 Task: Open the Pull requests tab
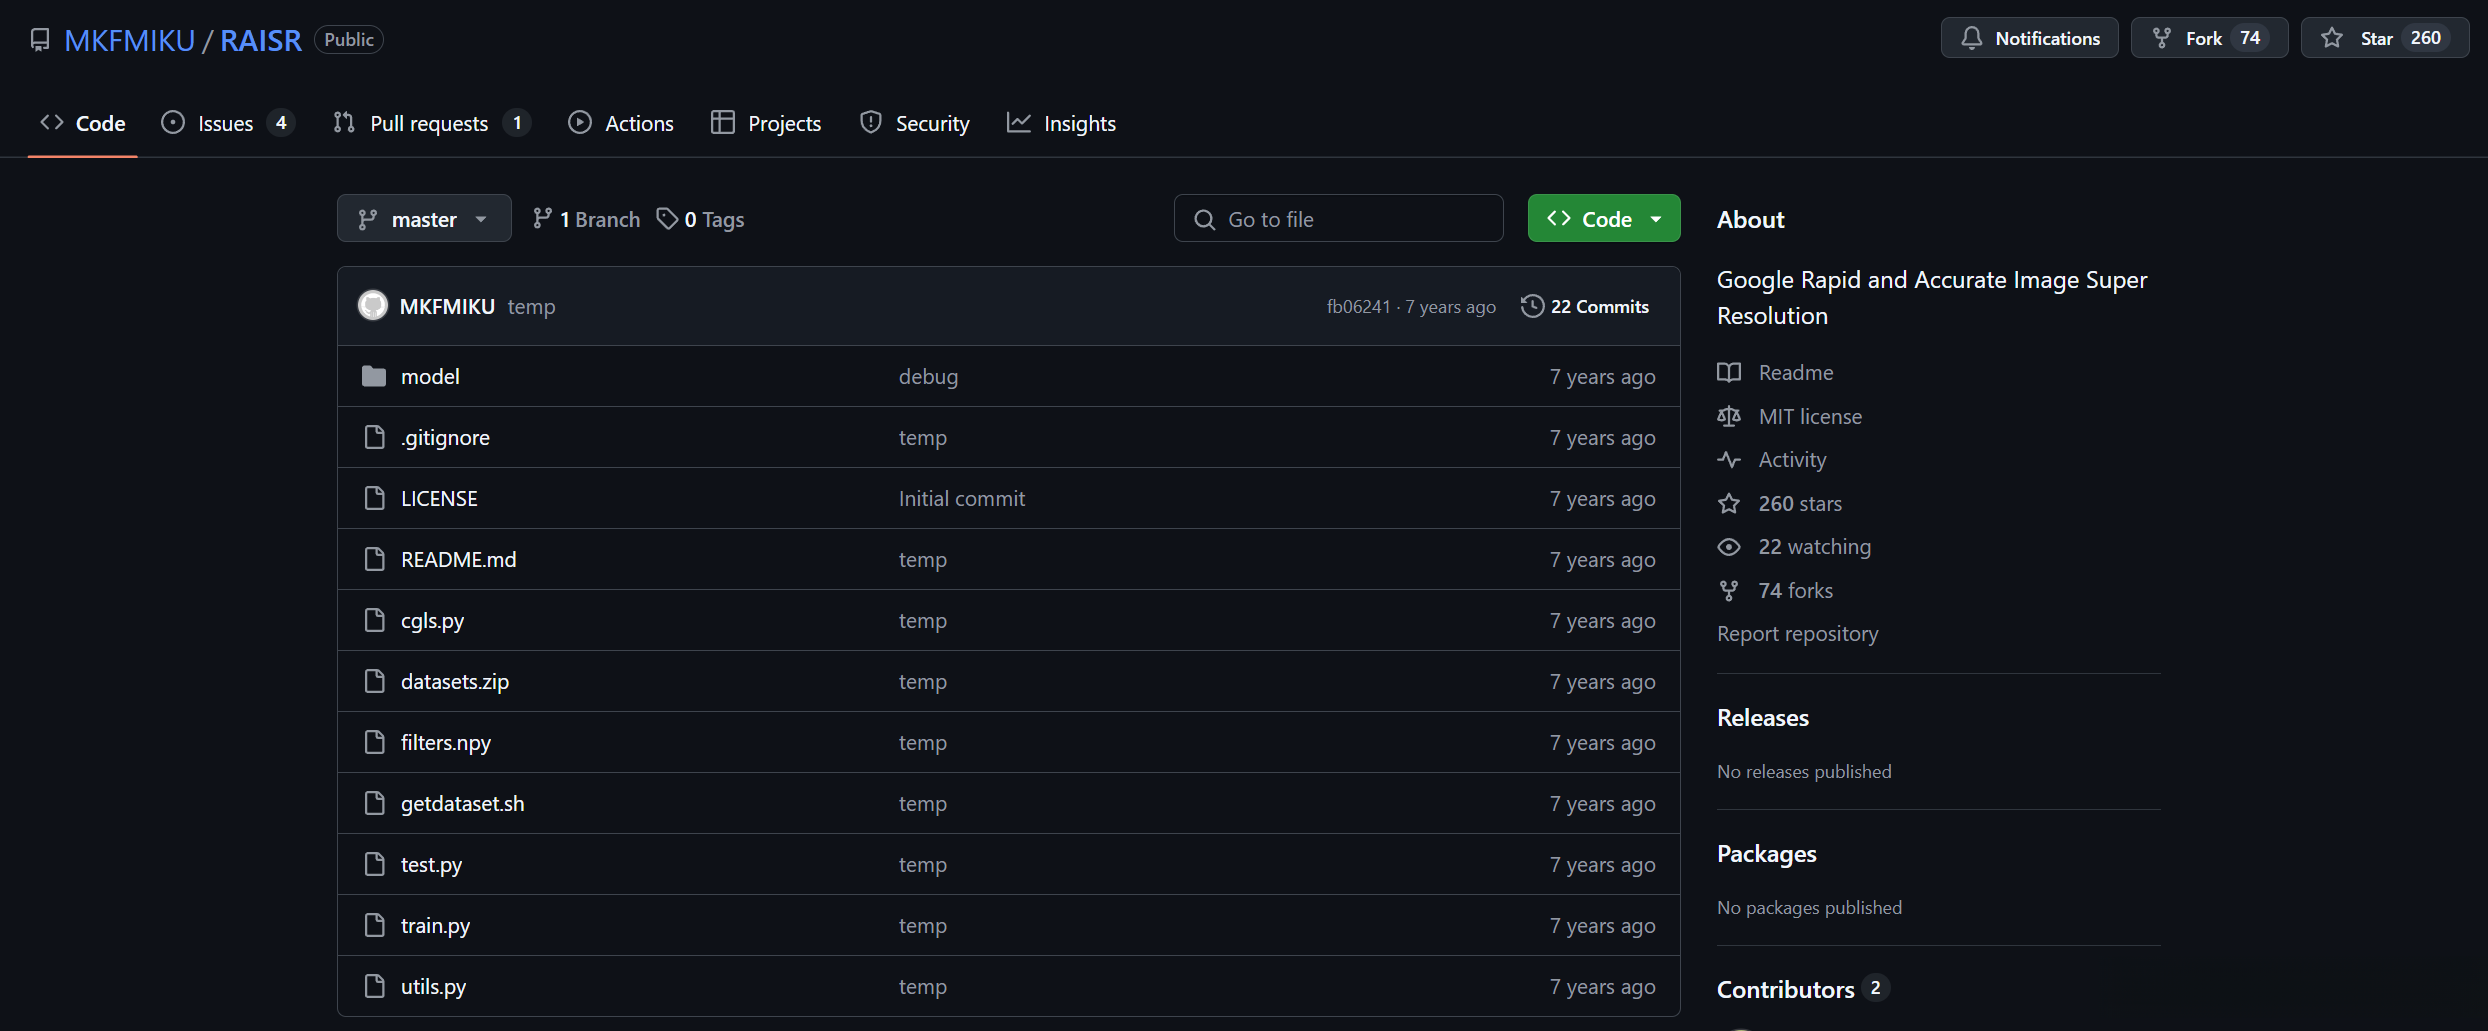click(x=429, y=123)
